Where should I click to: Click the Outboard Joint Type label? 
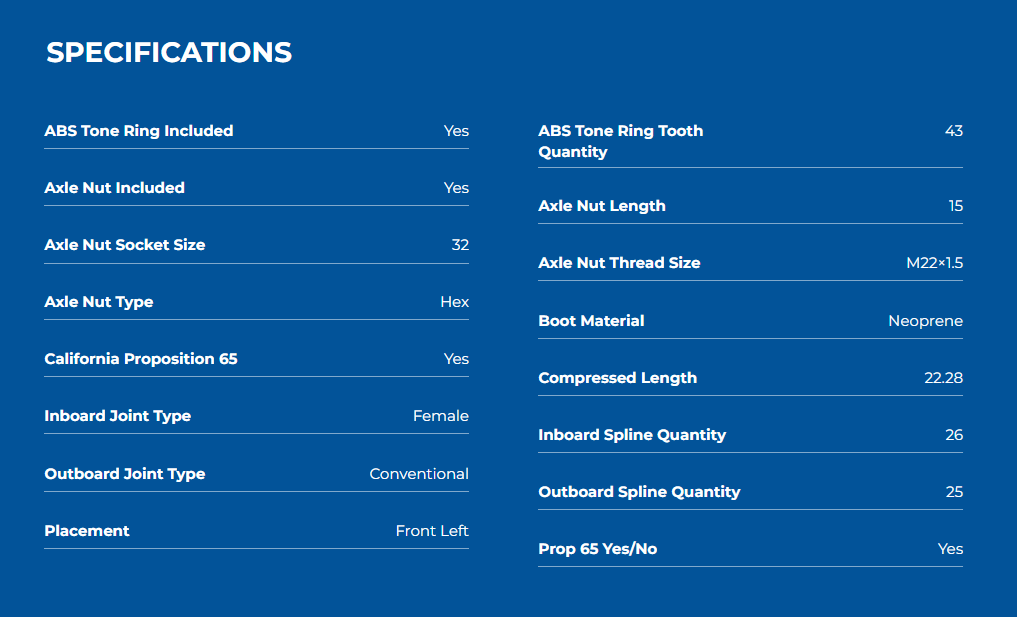[125, 474]
